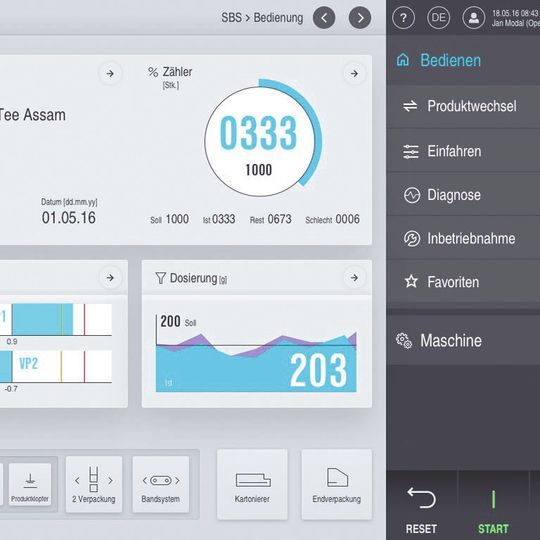
Task: Click the Ist 0333 value
Action: [219, 219]
